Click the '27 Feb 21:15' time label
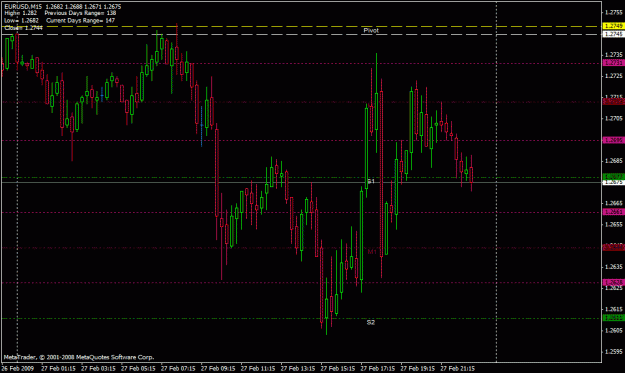This screenshot has width=625, height=373. pyautogui.click(x=458, y=369)
